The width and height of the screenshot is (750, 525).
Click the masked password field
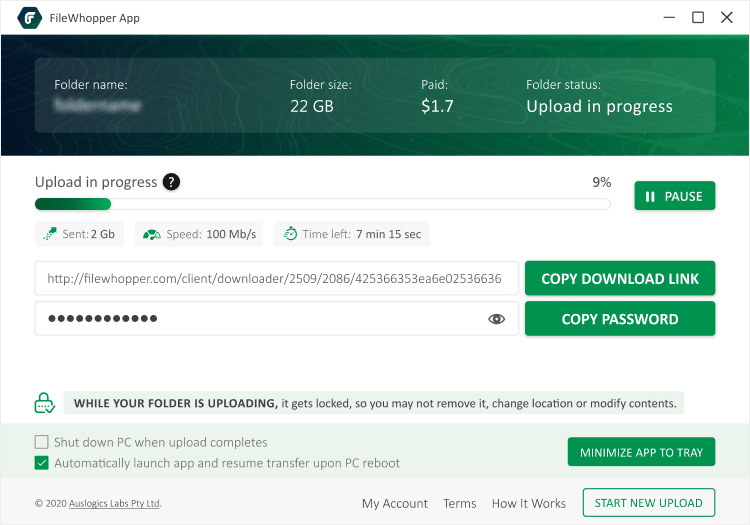coord(276,319)
